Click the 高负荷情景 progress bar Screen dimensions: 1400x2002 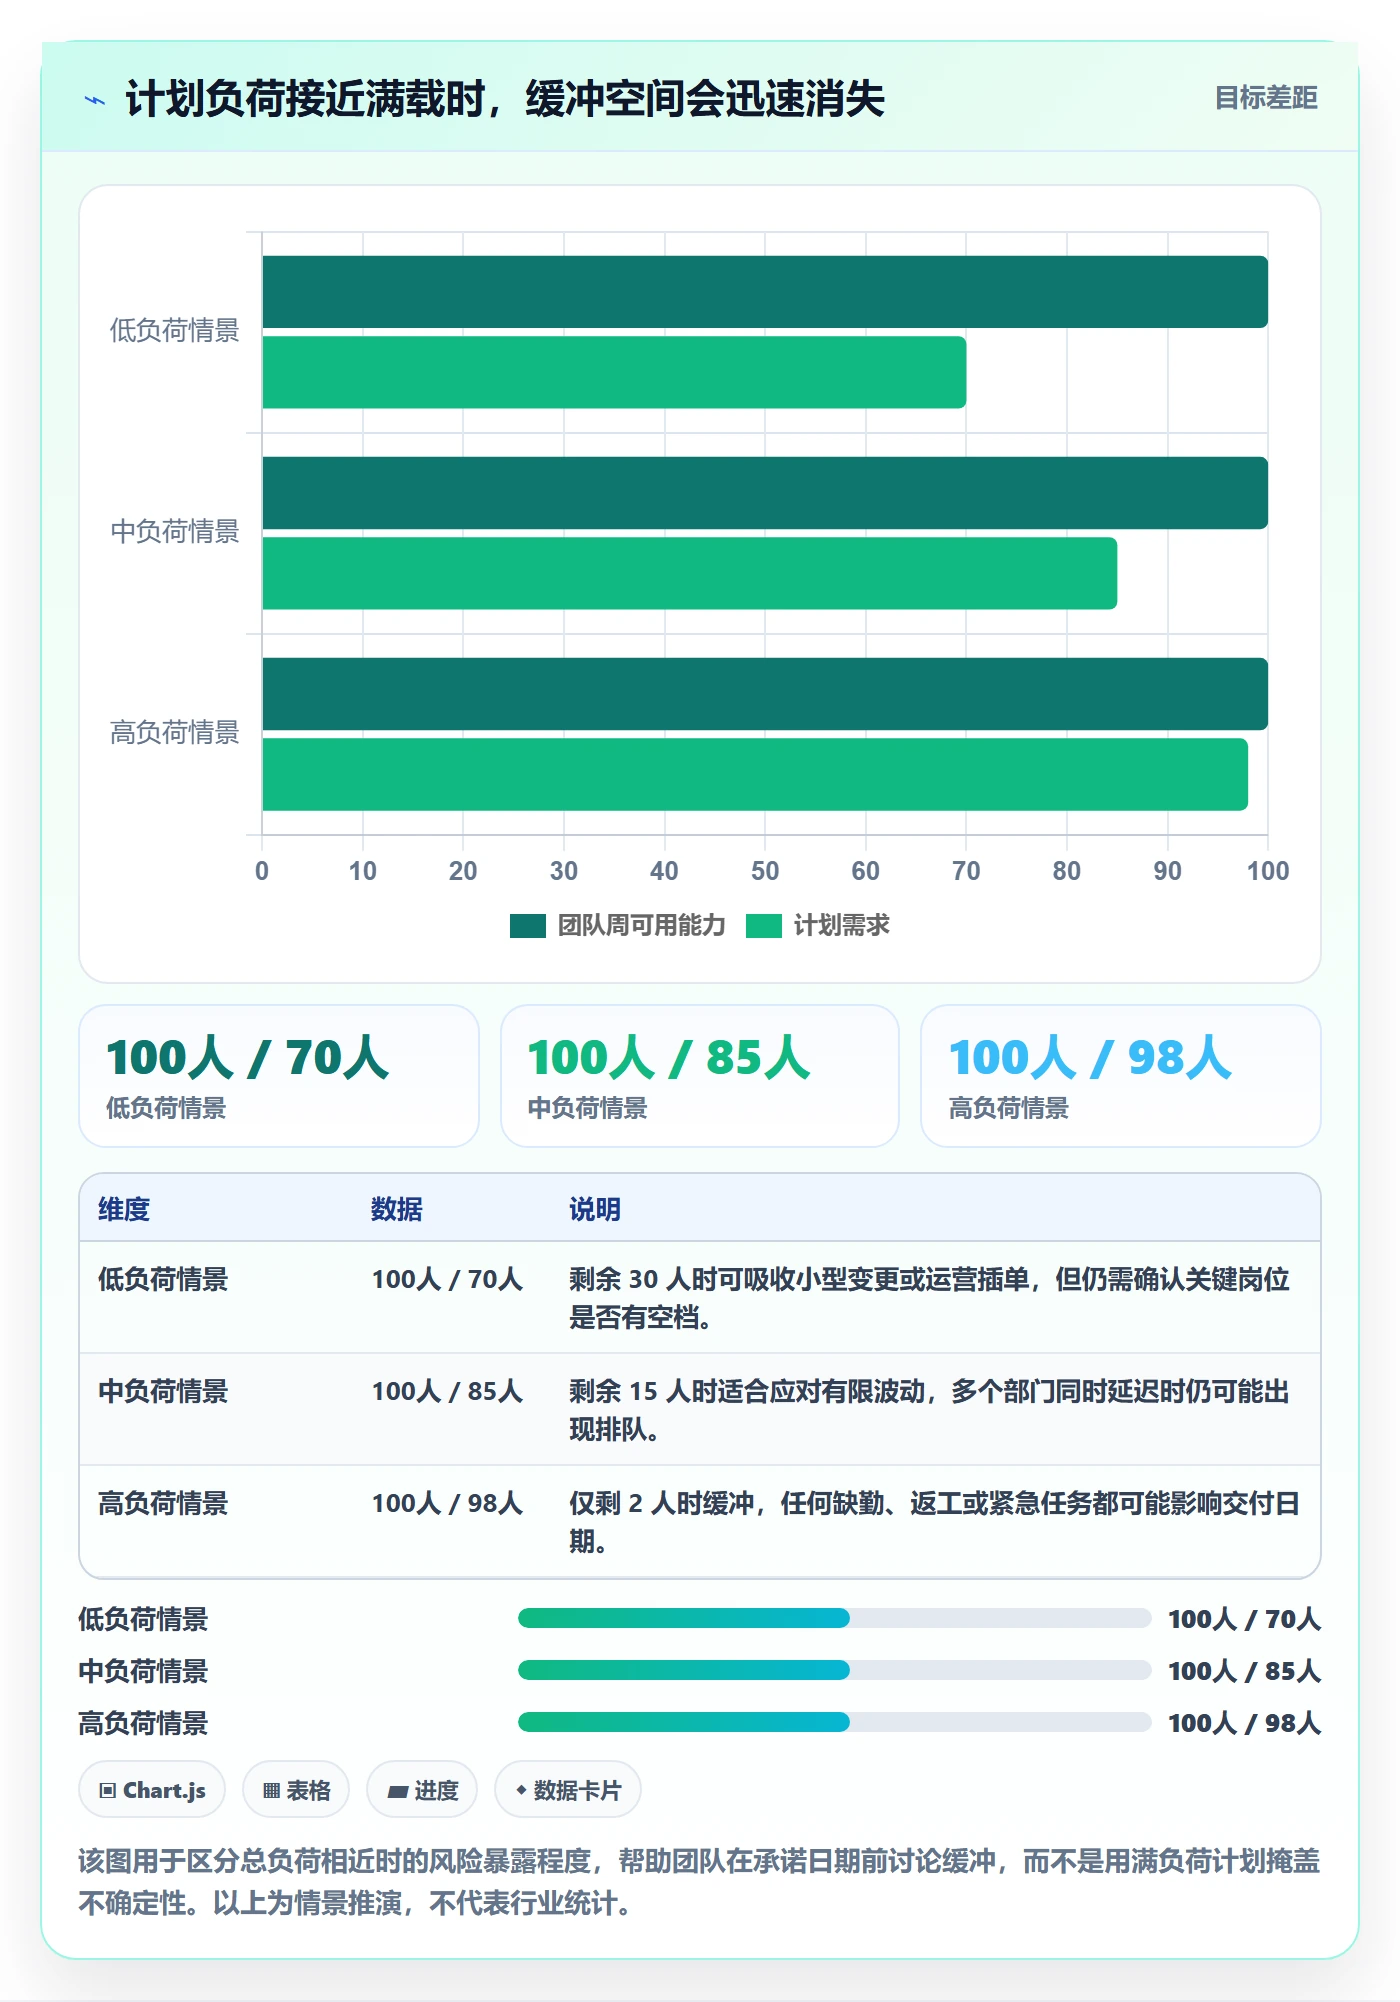tap(835, 1722)
